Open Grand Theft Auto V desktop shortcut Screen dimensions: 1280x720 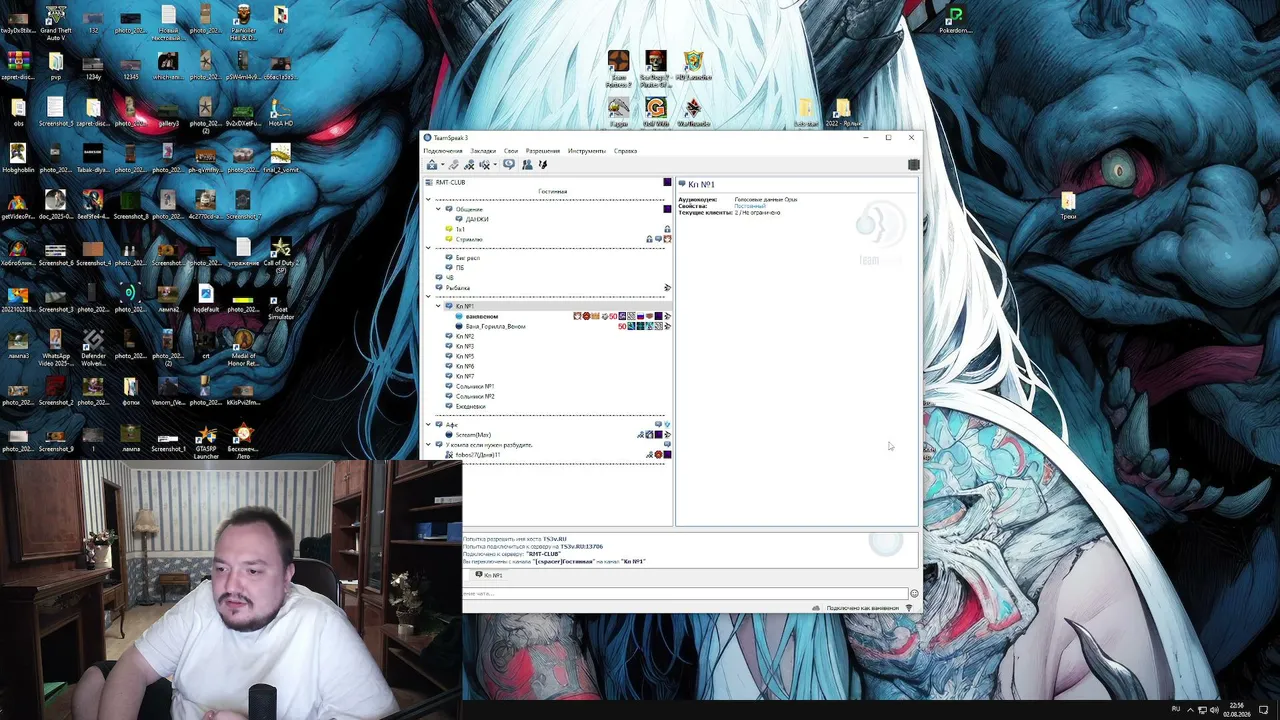click(x=55, y=21)
